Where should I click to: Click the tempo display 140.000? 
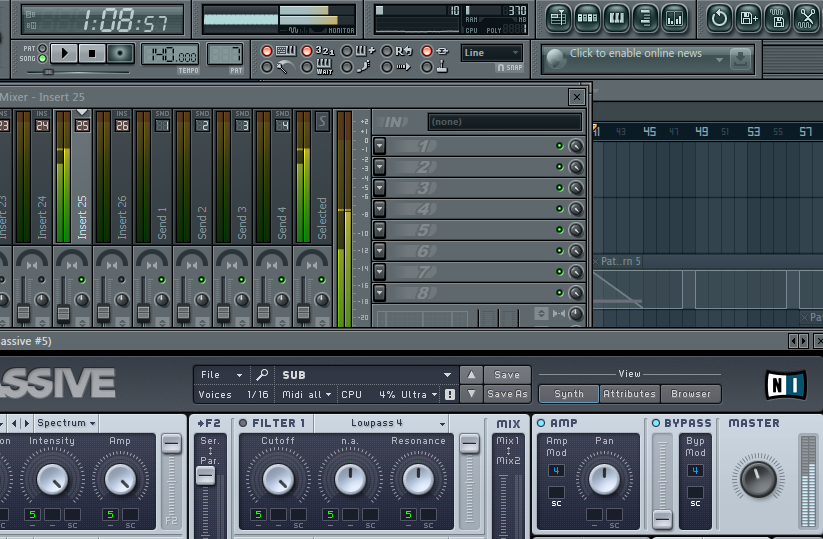click(x=171, y=54)
